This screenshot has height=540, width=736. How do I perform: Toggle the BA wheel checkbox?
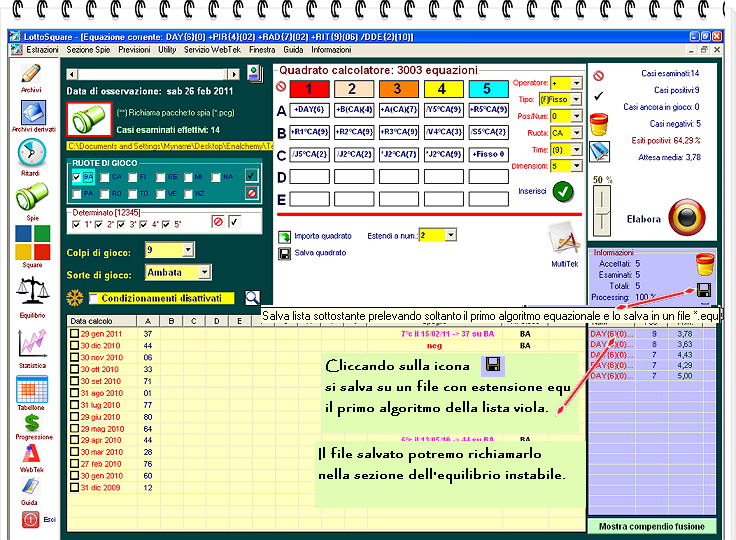click(x=77, y=177)
